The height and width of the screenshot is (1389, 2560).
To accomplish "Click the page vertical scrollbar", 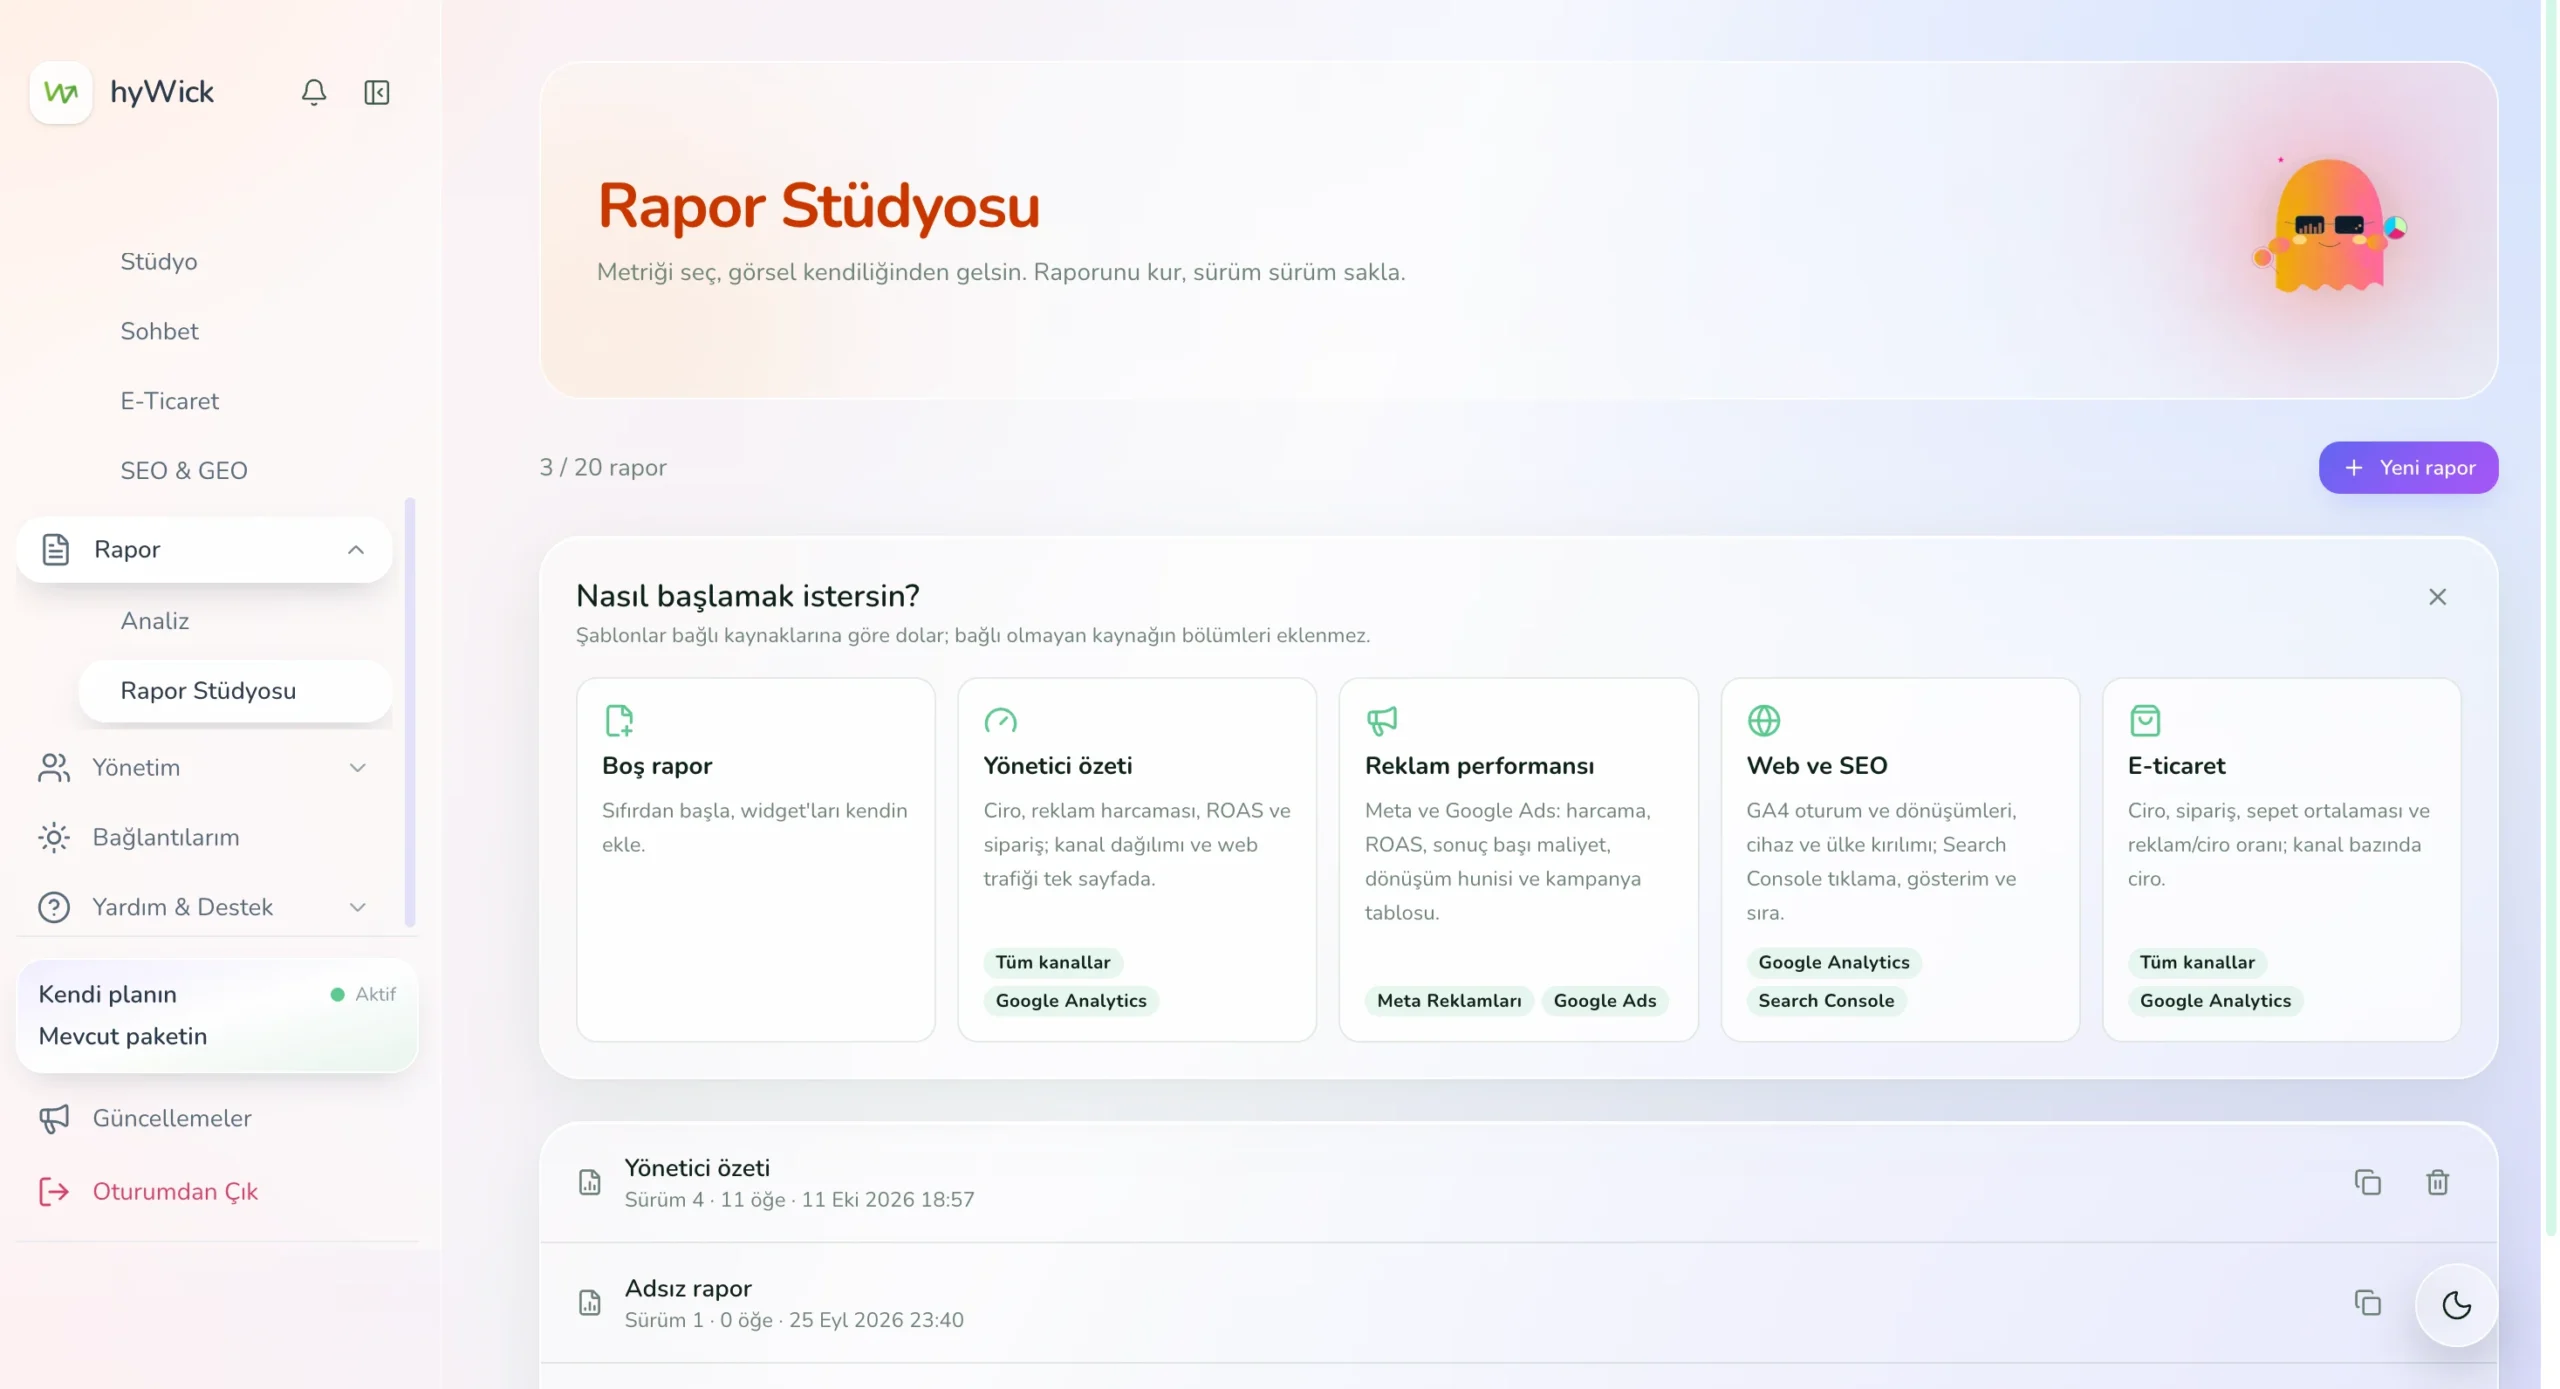I will [2550, 617].
